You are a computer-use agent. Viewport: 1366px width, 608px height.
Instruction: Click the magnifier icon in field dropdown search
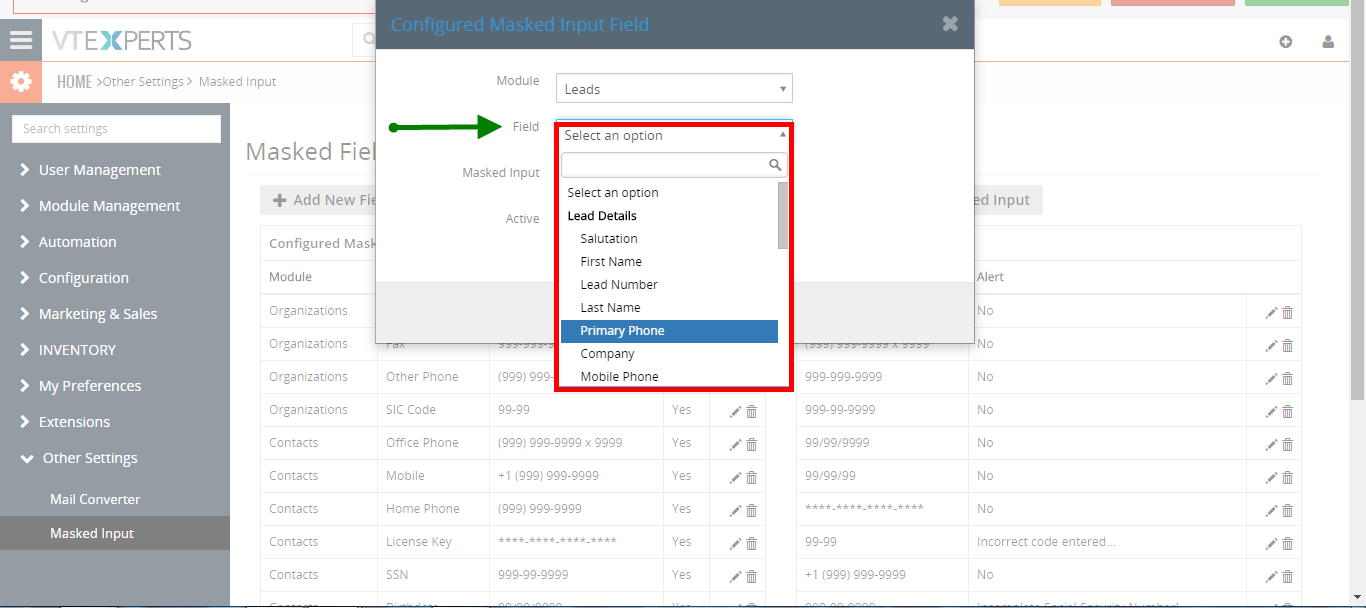pos(775,165)
